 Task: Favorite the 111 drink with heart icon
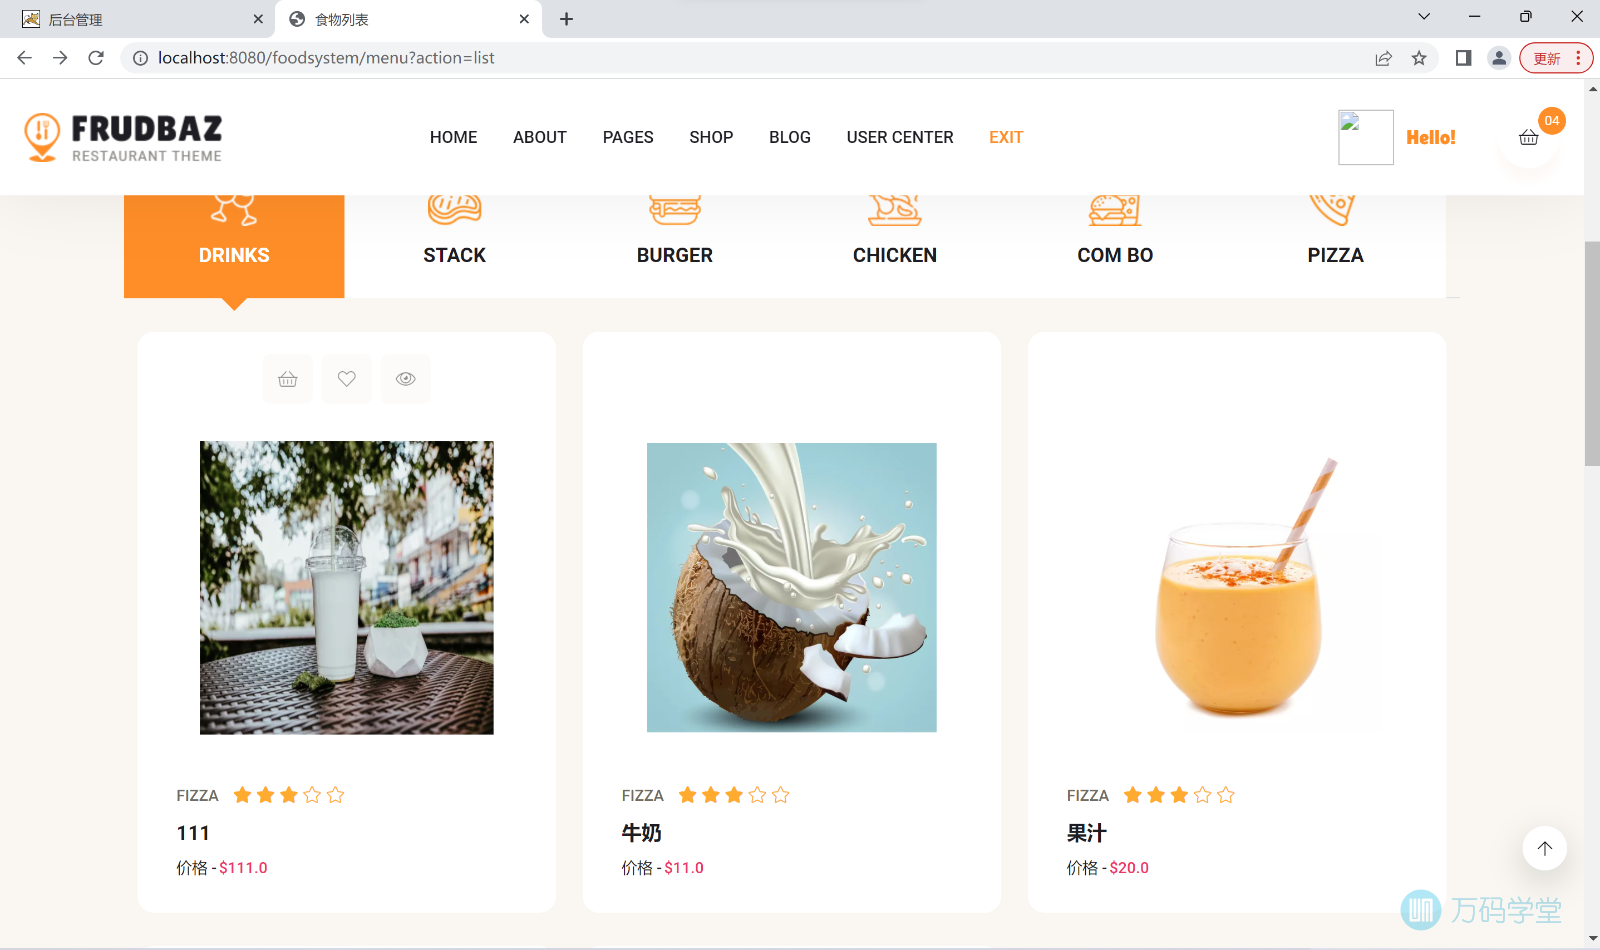coord(347,379)
